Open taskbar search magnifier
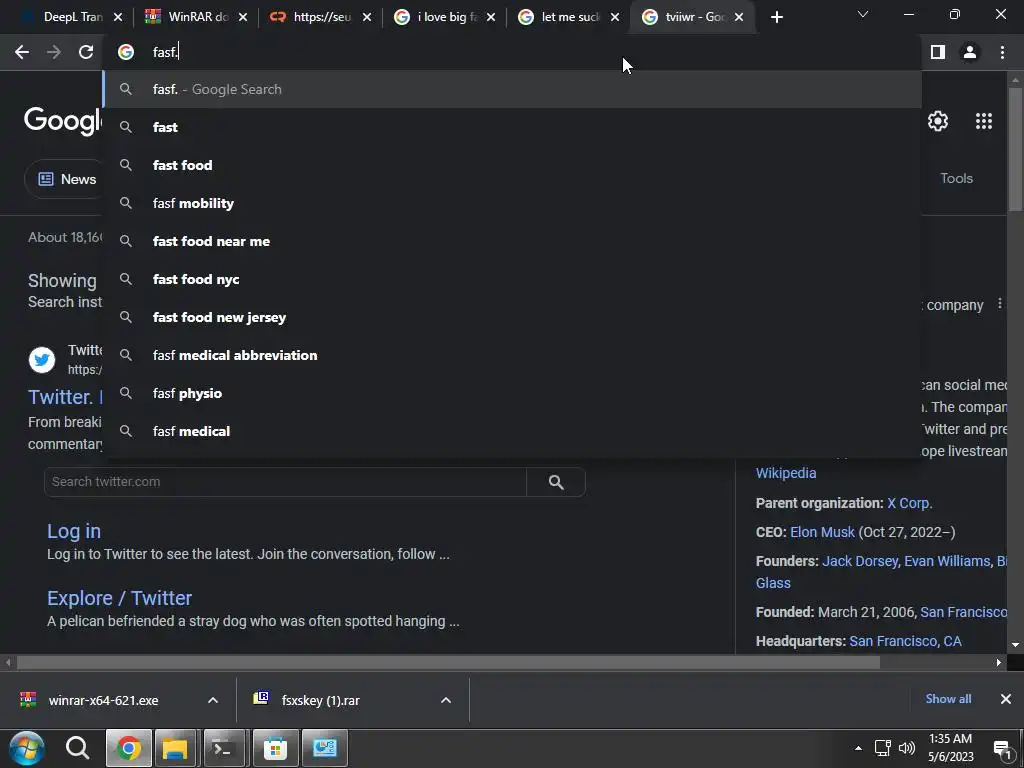This screenshot has height=768, width=1024. [x=77, y=748]
